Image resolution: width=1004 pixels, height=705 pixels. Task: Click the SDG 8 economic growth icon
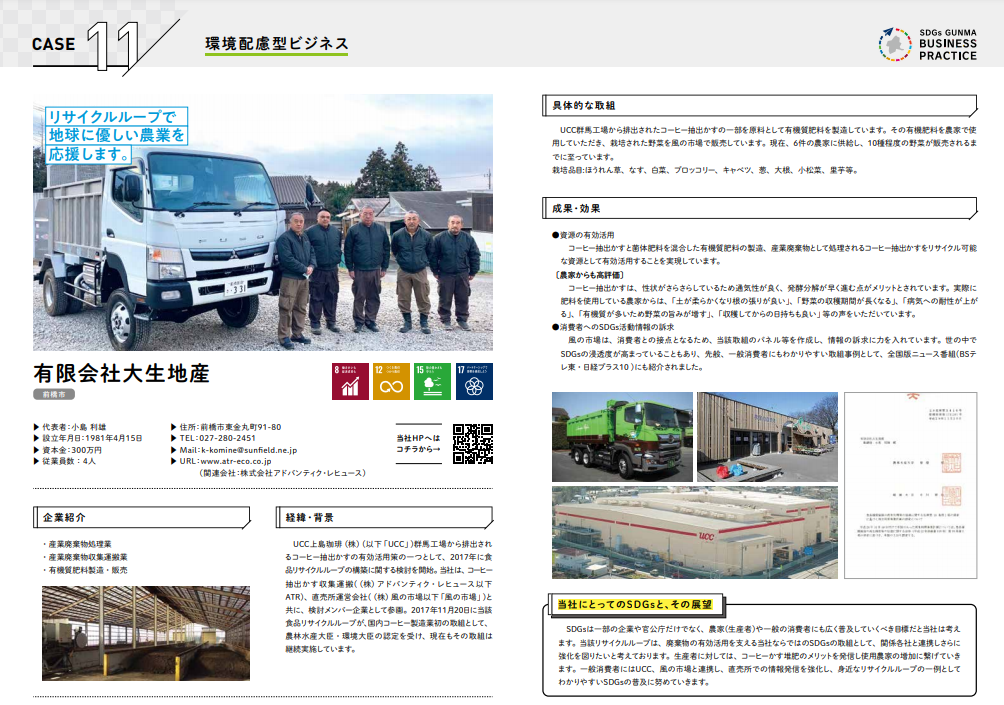pyautogui.click(x=350, y=381)
